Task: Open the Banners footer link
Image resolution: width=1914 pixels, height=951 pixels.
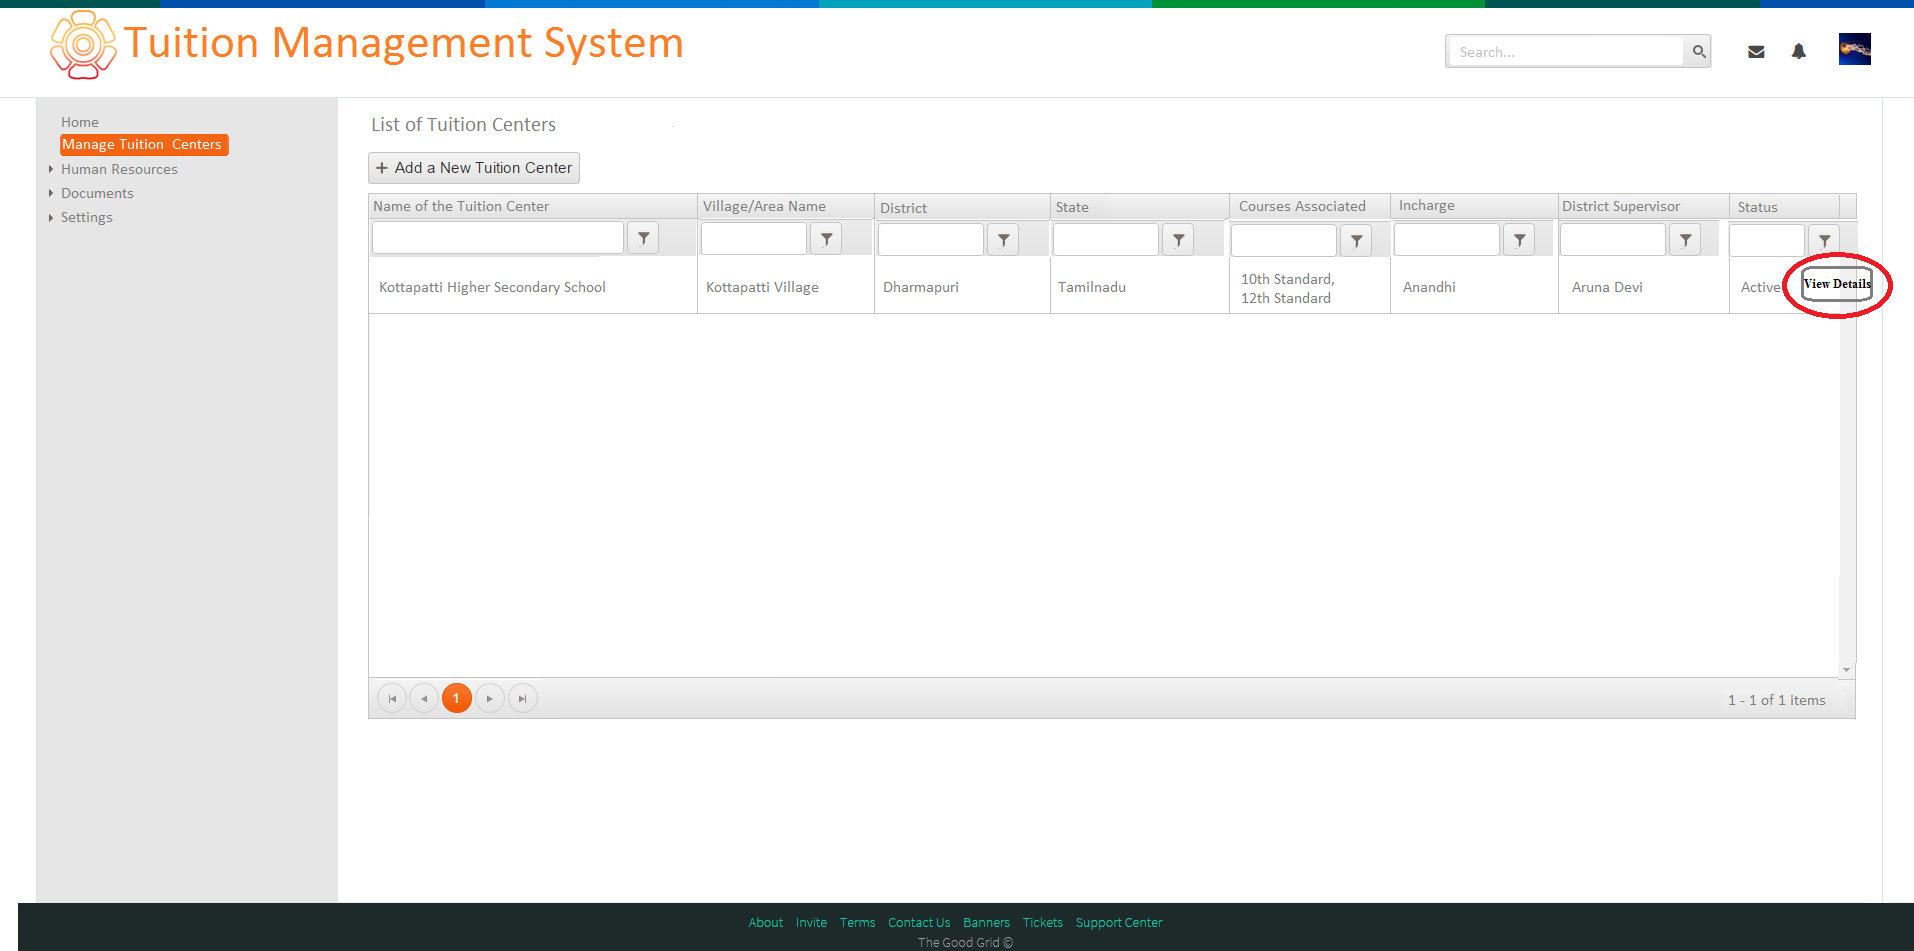Action: point(986,923)
